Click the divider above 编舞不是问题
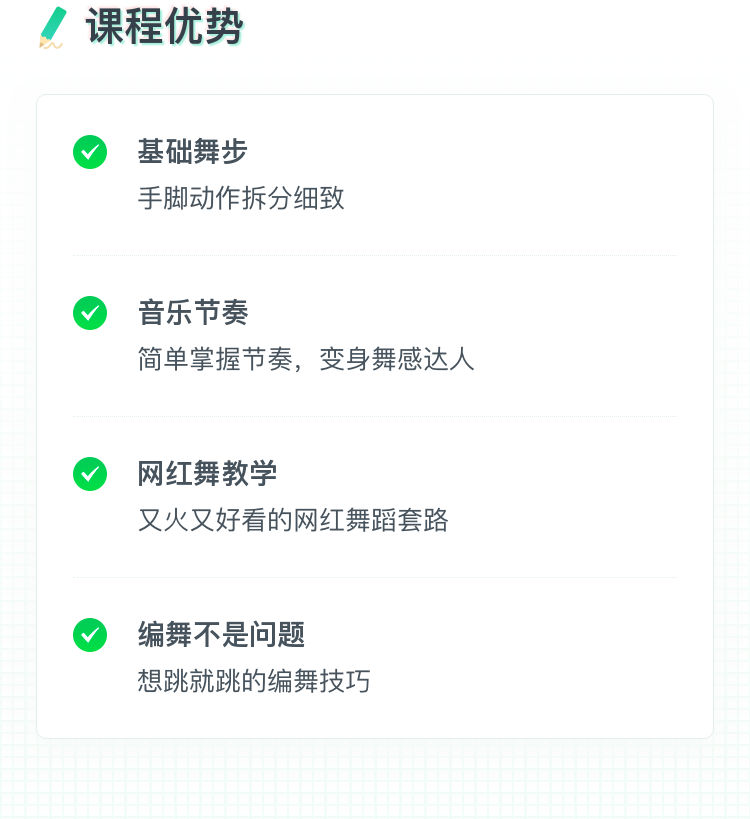This screenshot has width=750, height=819. (374, 578)
